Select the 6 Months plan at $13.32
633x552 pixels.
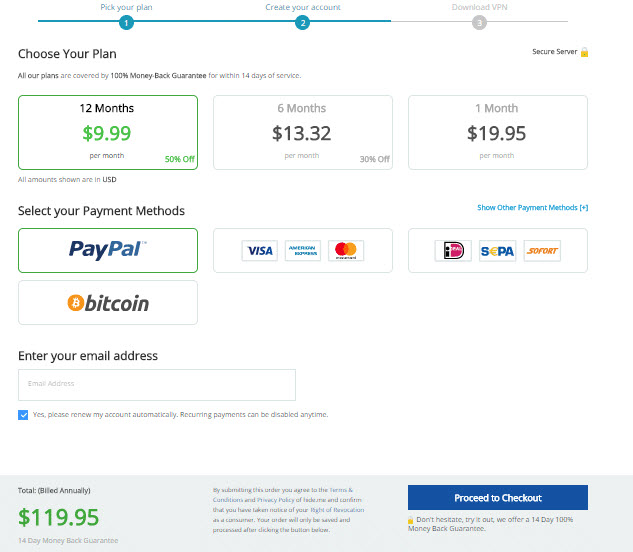coord(303,132)
